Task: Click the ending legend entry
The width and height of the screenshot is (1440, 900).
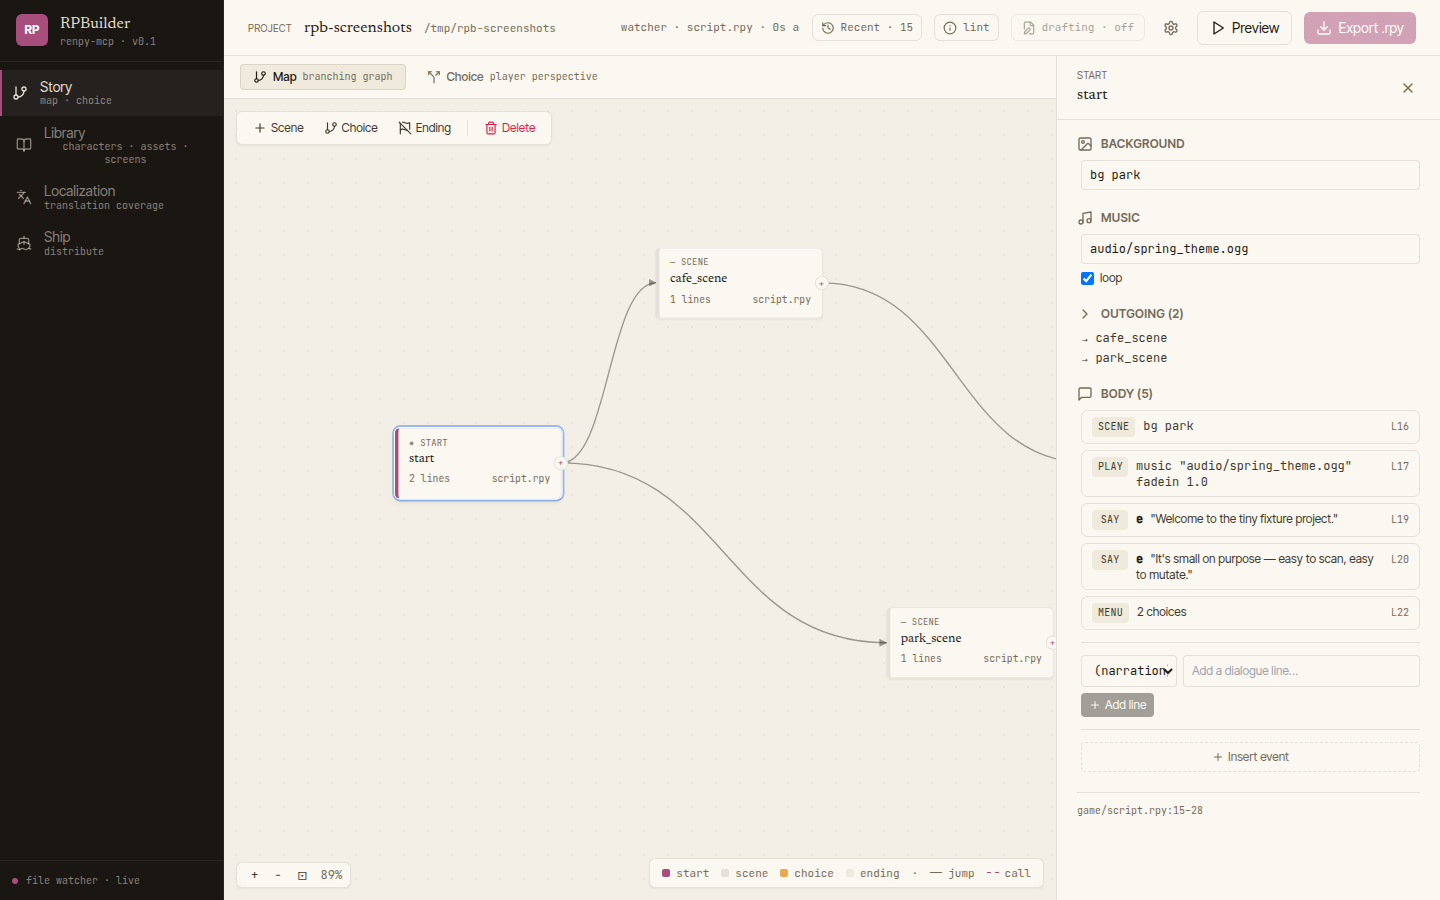Action: 873,873
